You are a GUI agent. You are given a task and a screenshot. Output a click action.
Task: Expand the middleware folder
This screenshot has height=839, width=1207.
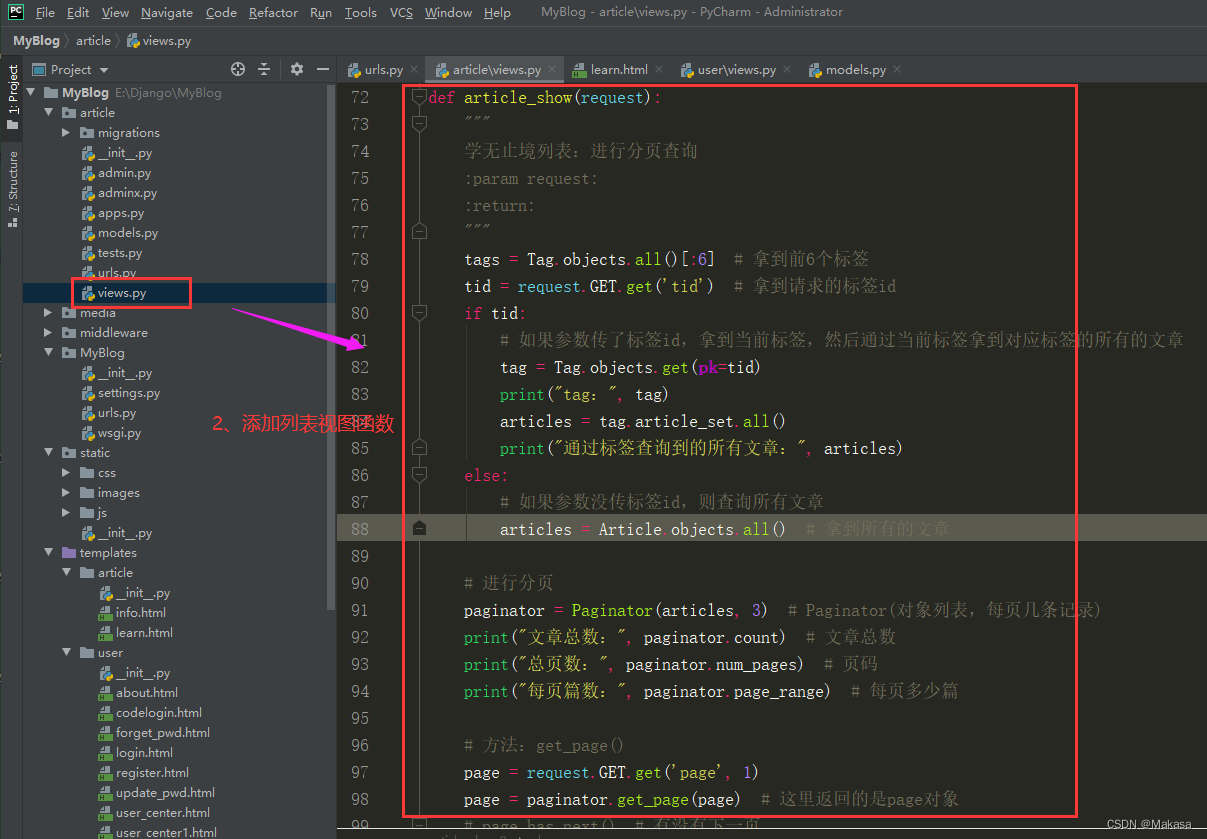click(49, 333)
